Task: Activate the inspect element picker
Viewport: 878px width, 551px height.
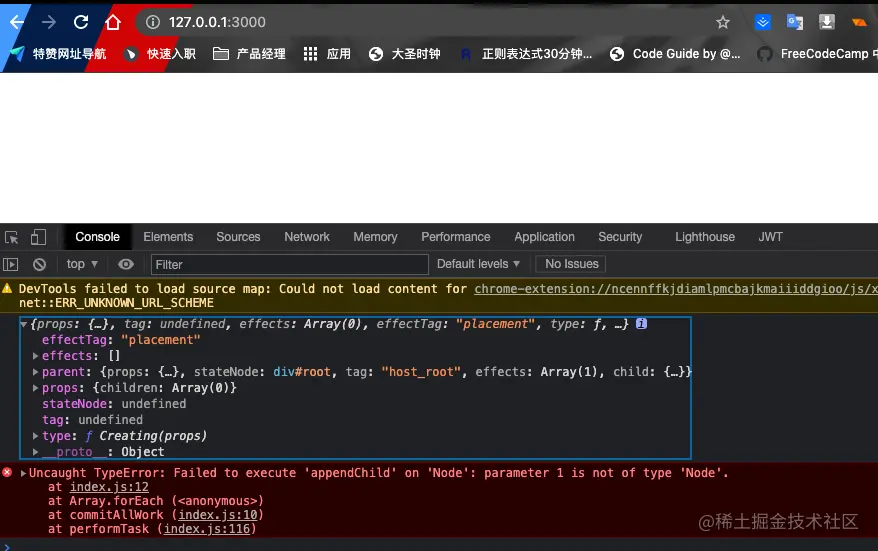Action: click(x=12, y=237)
